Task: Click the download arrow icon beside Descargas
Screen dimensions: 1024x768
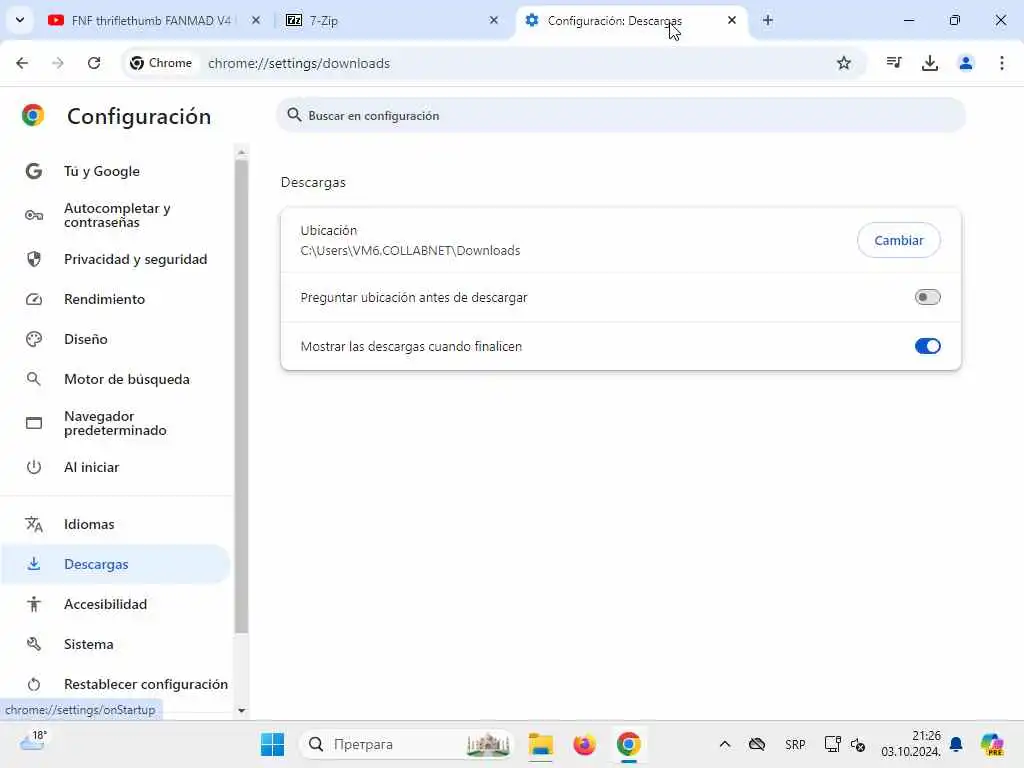Action: point(34,564)
